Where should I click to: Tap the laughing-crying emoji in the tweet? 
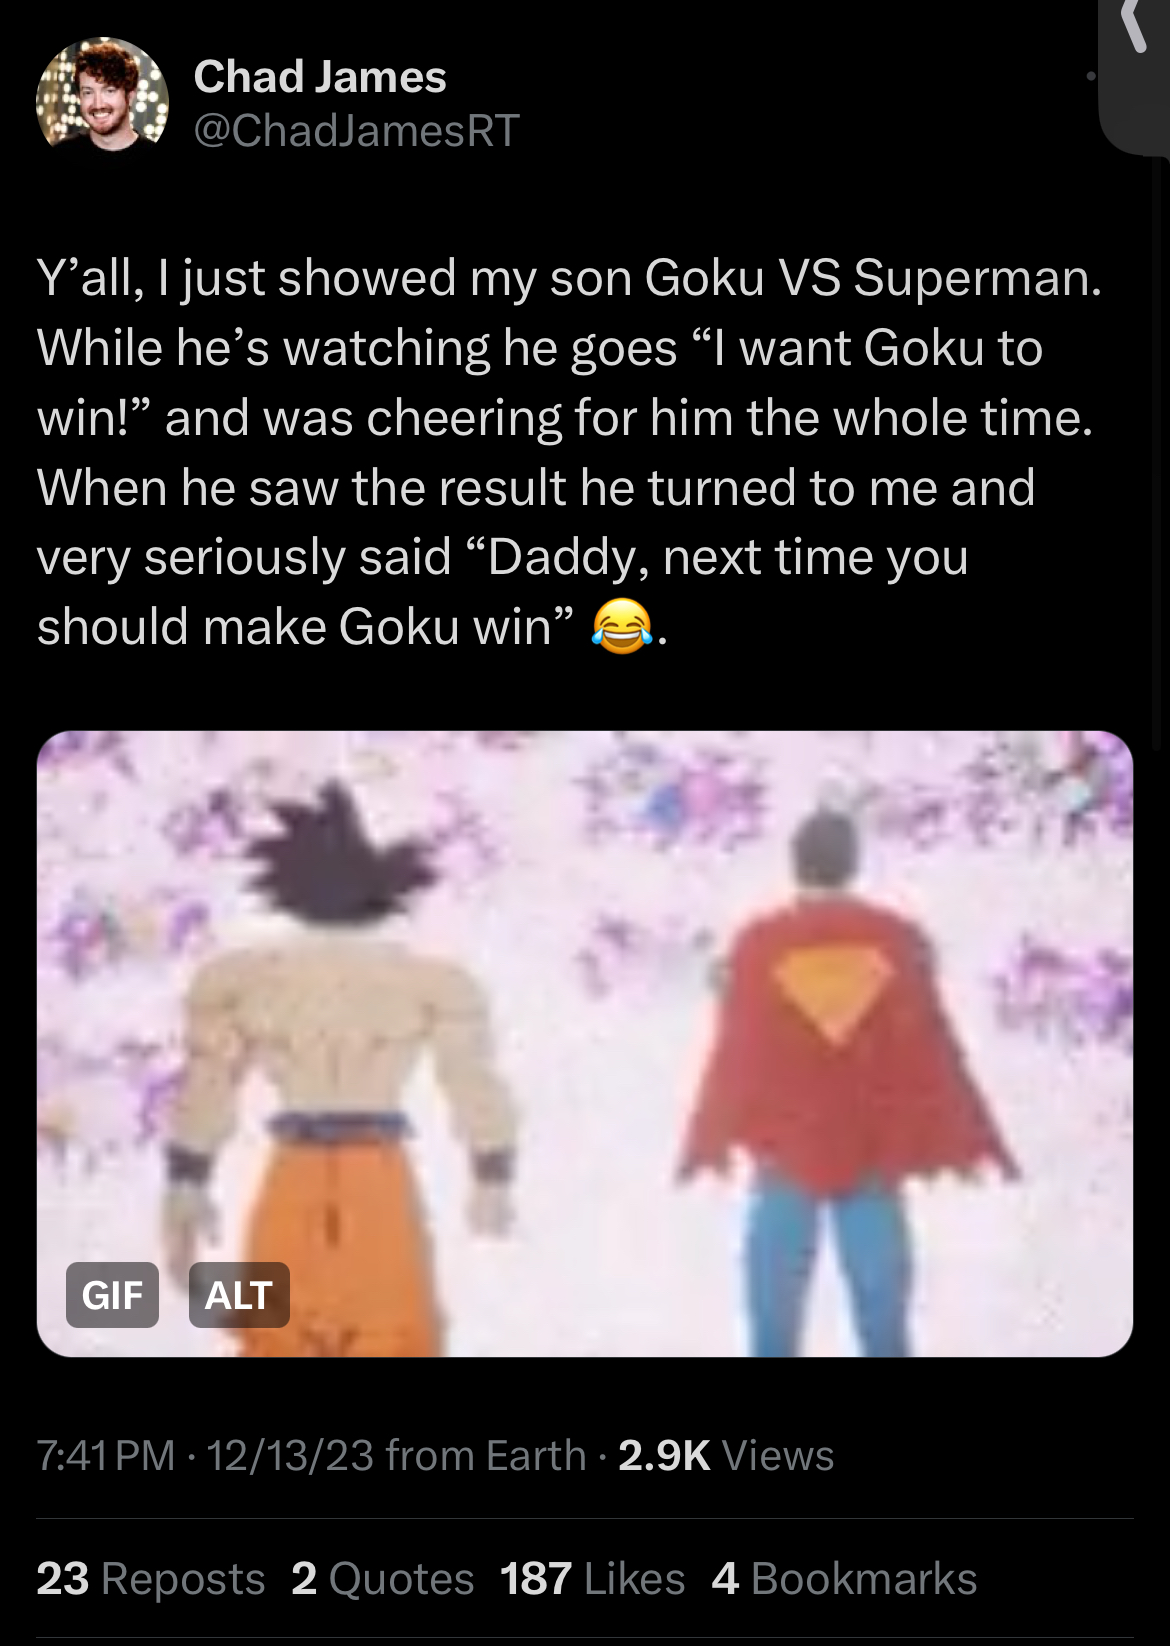coord(622,627)
